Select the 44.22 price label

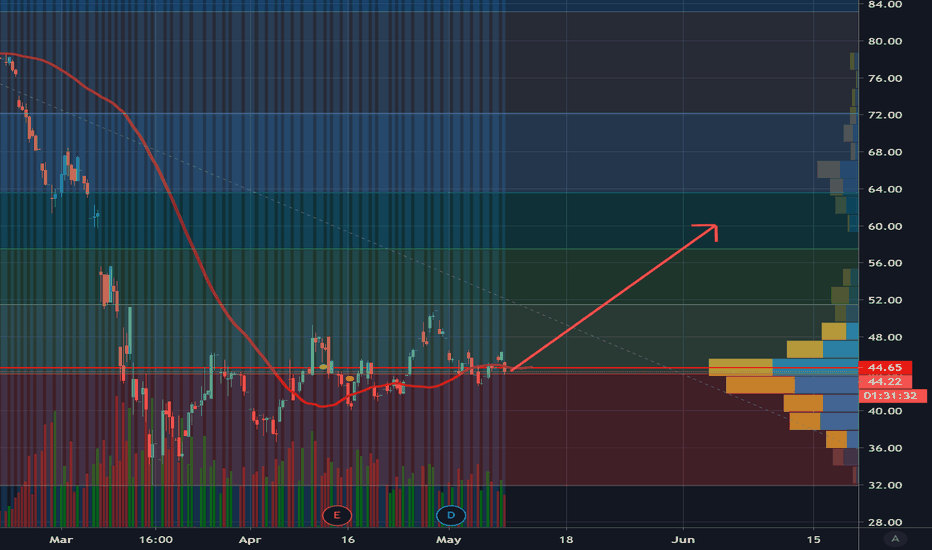pyautogui.click(x=885, y=382)
